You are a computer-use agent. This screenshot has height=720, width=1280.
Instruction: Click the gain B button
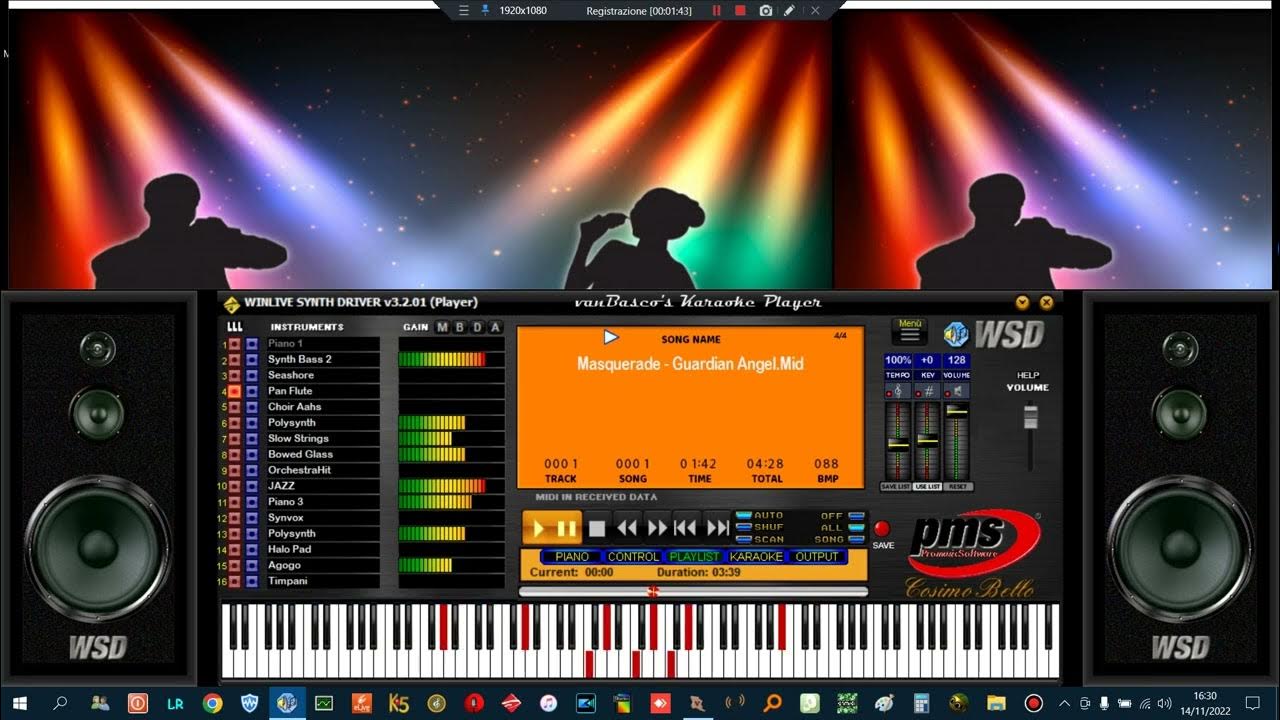pyautogui.click(x=460, y=327)
